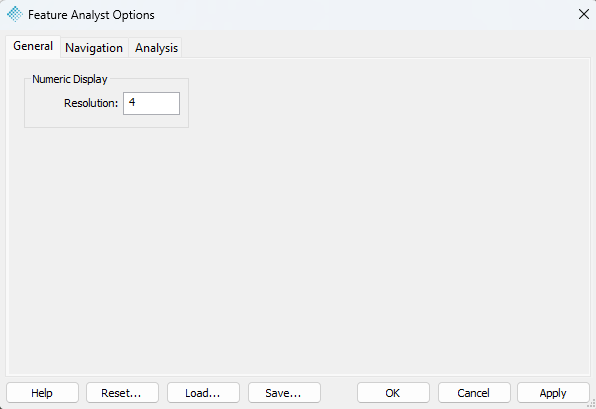Apply the current option changes
This screenshot has width=596, height=409.
[553, 393]
